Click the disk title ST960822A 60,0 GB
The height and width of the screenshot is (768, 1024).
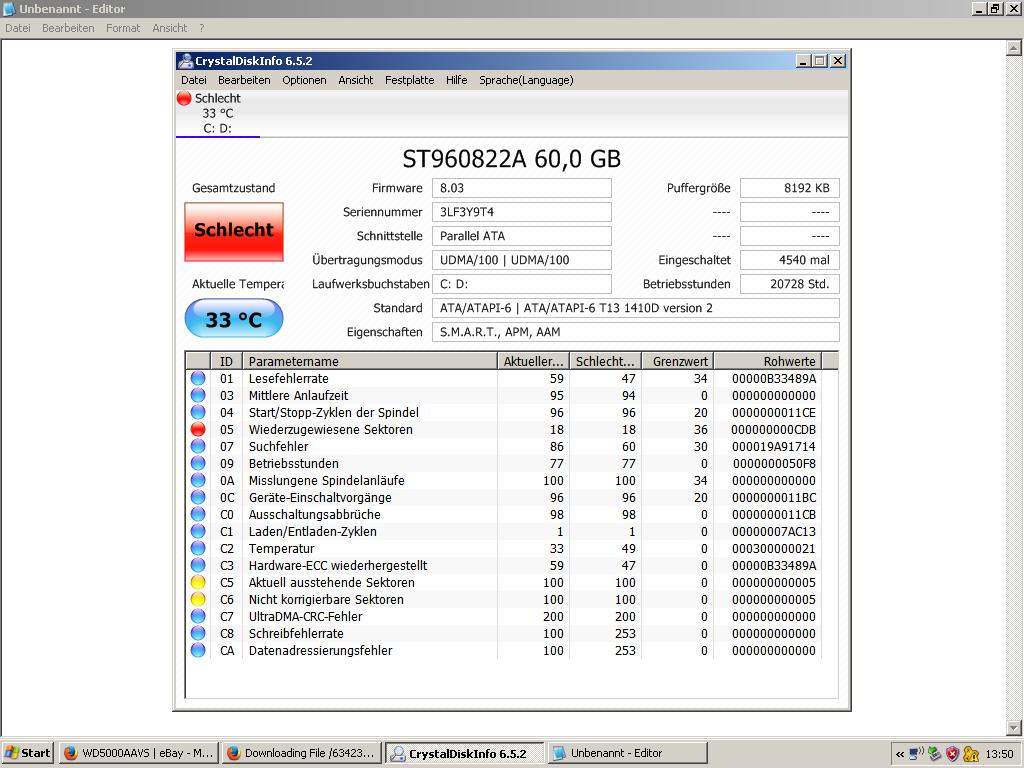(511, 159)
